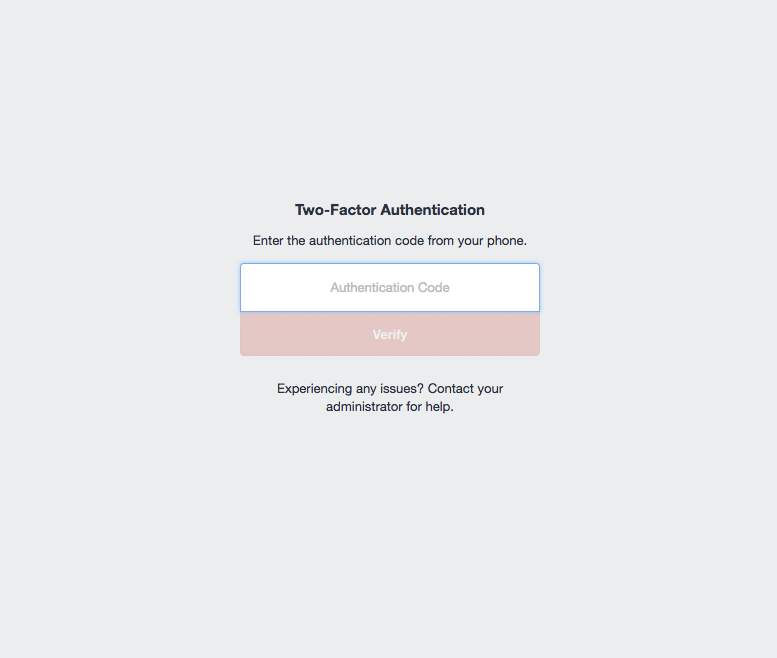Click 'for help.' at end of help message

point(430,407)
